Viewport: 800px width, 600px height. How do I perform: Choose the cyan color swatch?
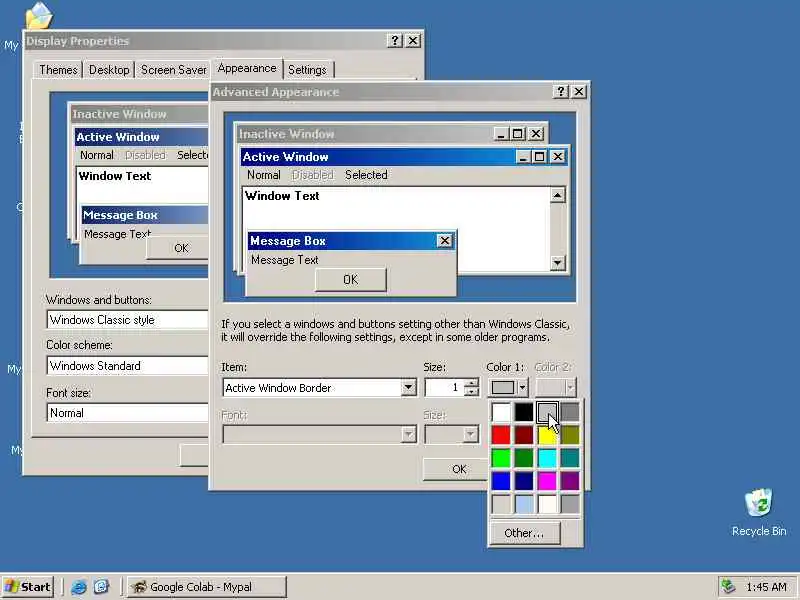pos(547,458)
